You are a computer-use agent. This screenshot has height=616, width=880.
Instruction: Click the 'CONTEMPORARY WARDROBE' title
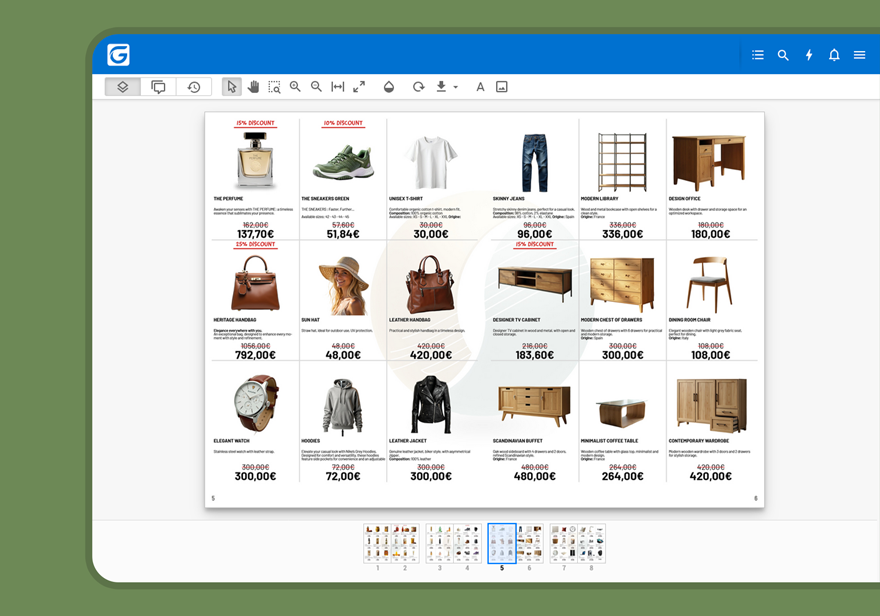699,441
